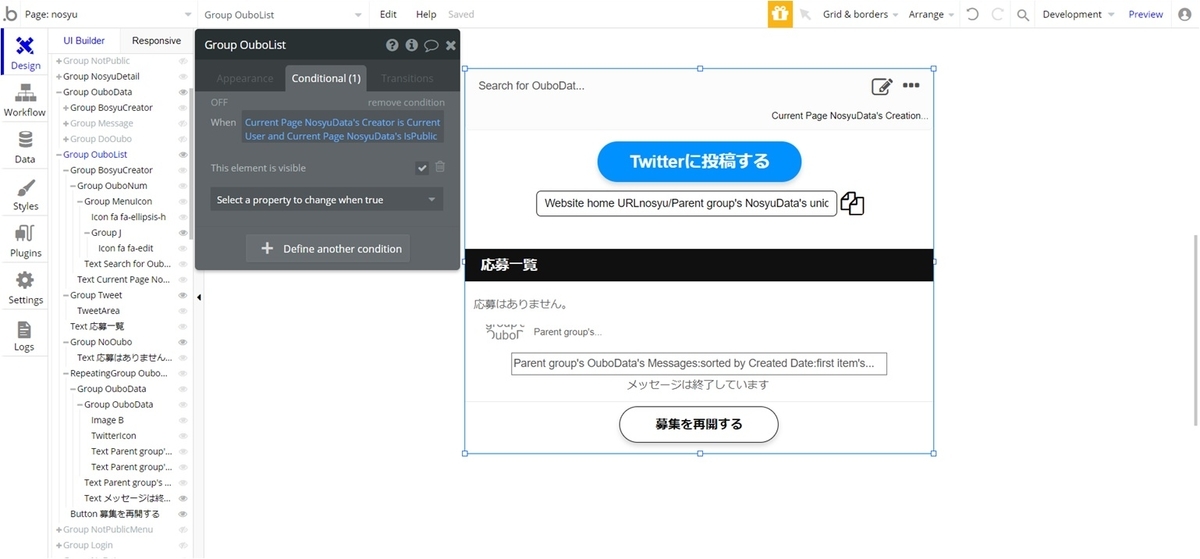The height and width of the screenshot is (559, 1200).
Task: Click the redo arrow in top toolbar
Action: tap(997, 15)
